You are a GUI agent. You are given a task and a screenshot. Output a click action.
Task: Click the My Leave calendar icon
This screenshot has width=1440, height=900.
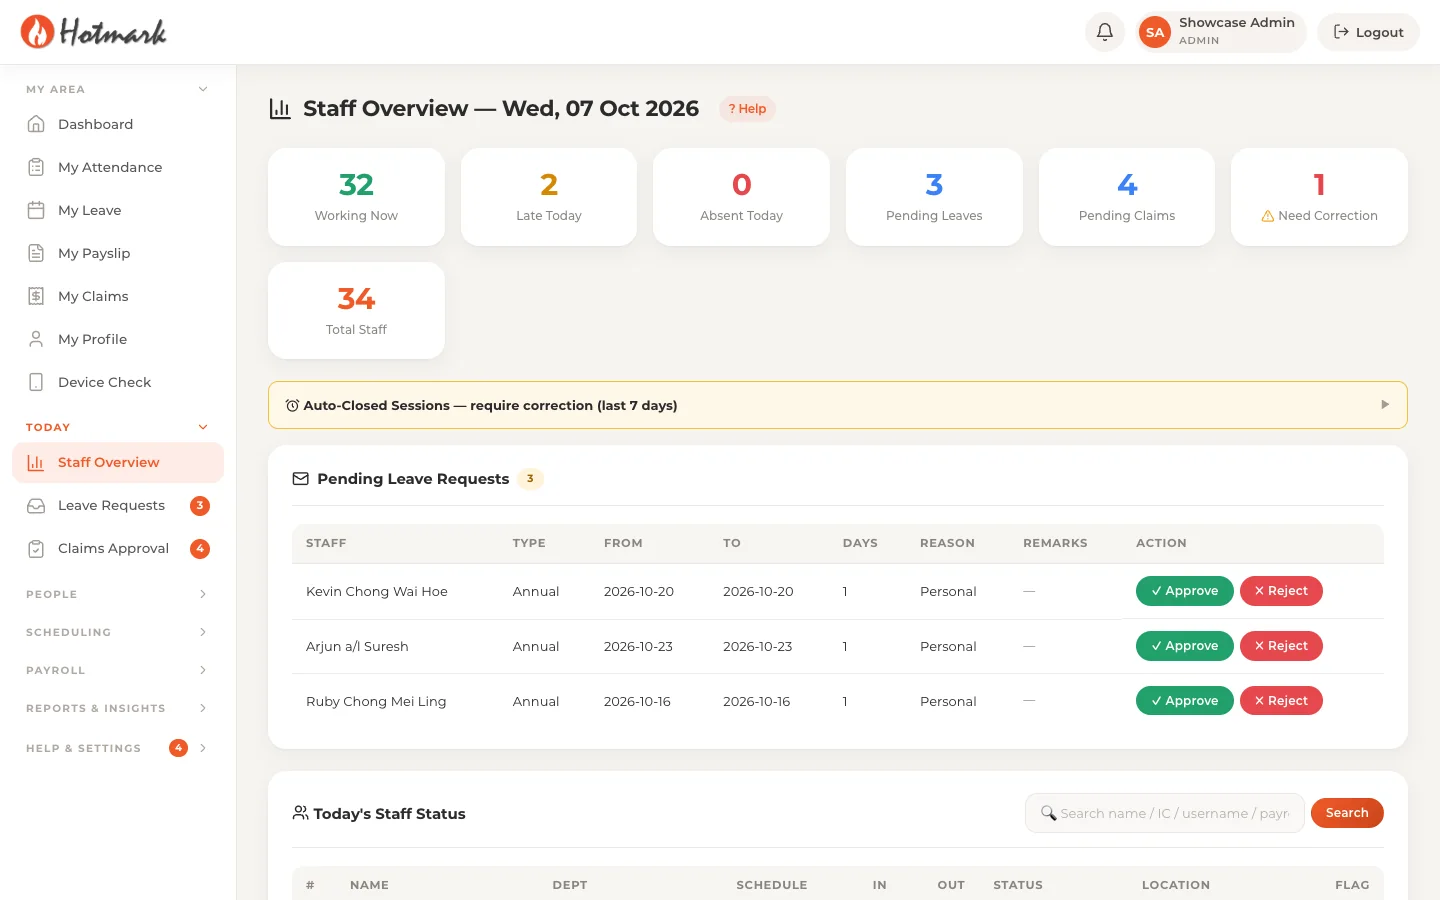[x=36, y=210]
